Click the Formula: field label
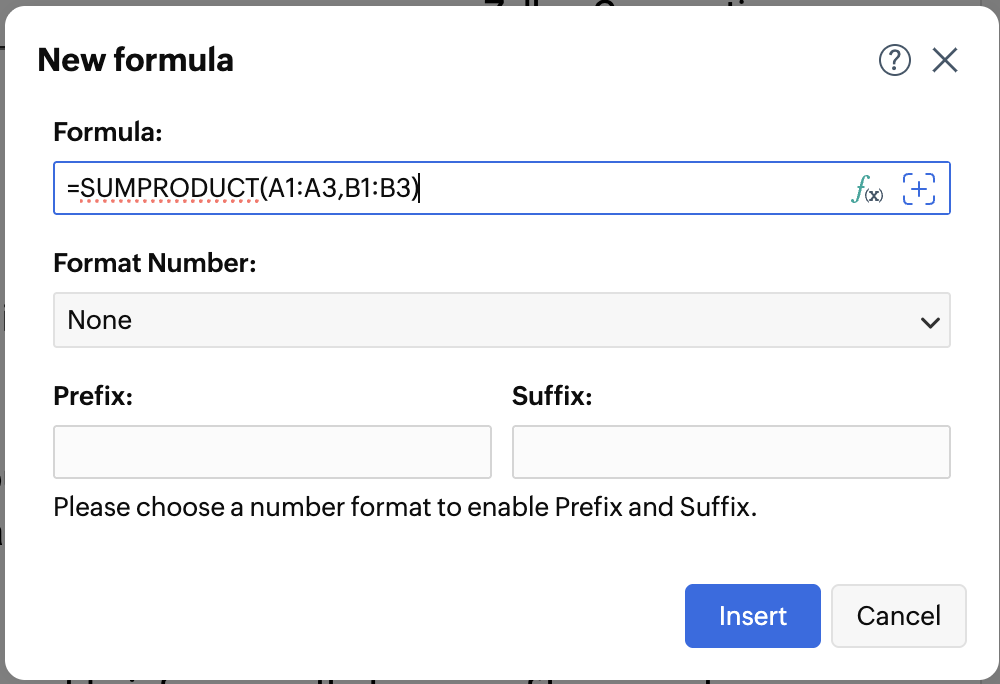Image resolution: width=1000 pixels, height=684 pixels. (x=108, y=132)
